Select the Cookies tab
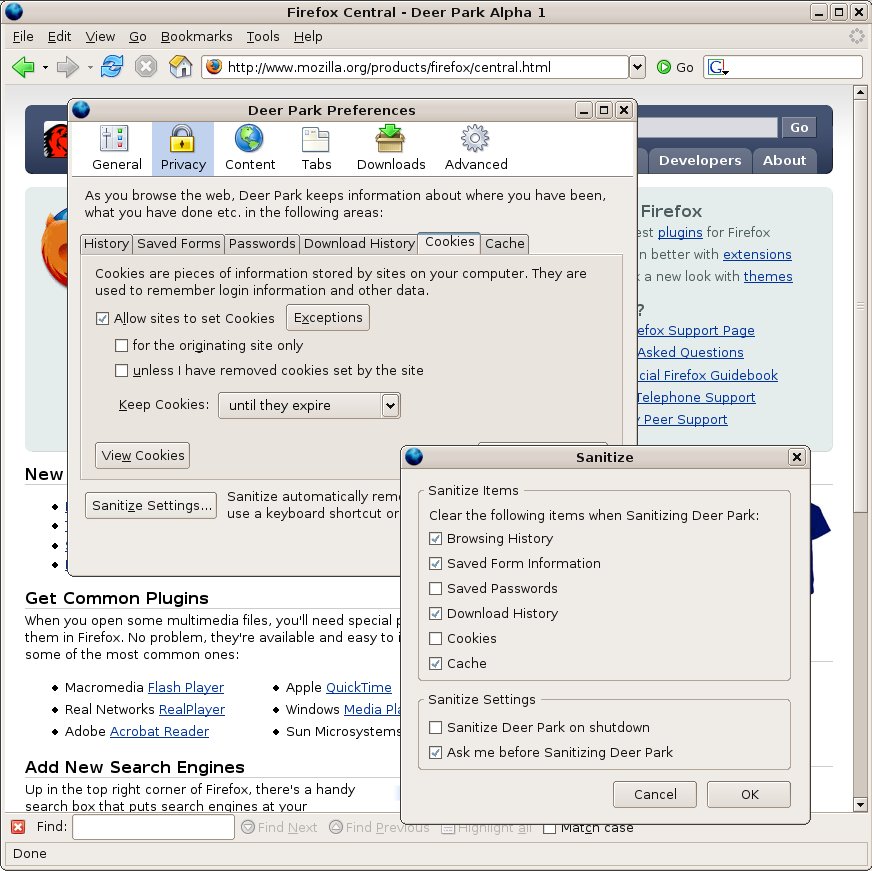This screenshot has width=872, height=871. click(x=449, y=243)
